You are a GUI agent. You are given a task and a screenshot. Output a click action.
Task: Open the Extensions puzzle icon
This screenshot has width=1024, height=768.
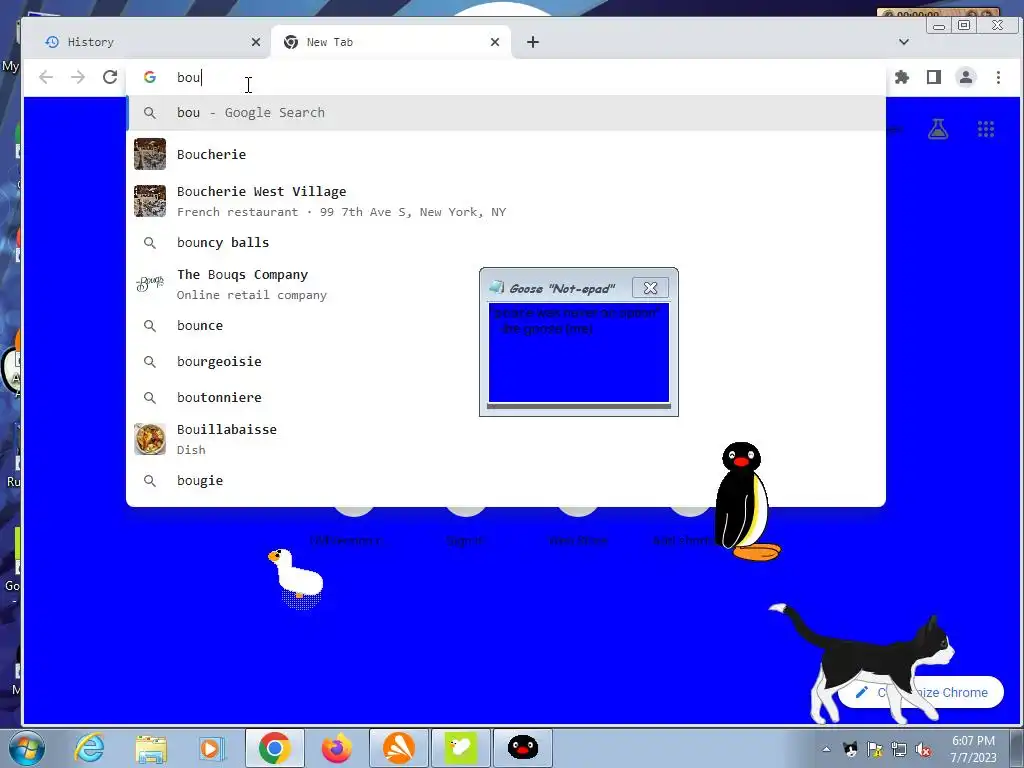(x=902, y=77)
